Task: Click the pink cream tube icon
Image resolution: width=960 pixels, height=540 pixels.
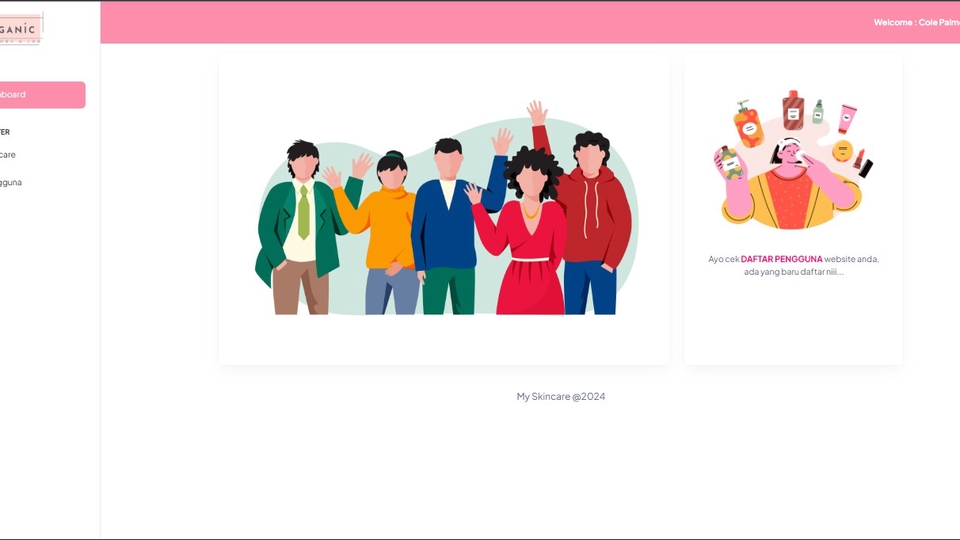Action: coord(847,118)
